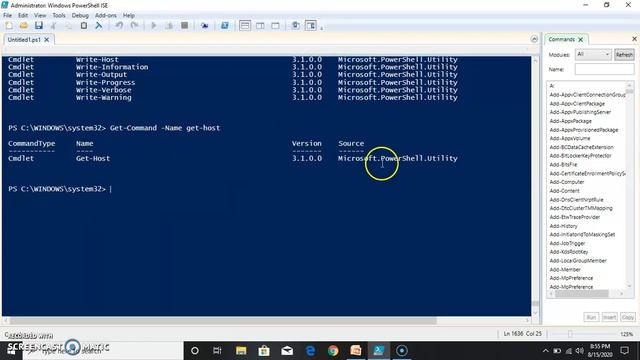The width and height of the screenshot is (640, 360).
Task: Show hidden system tray icons chevron
Action: point(545,351)
